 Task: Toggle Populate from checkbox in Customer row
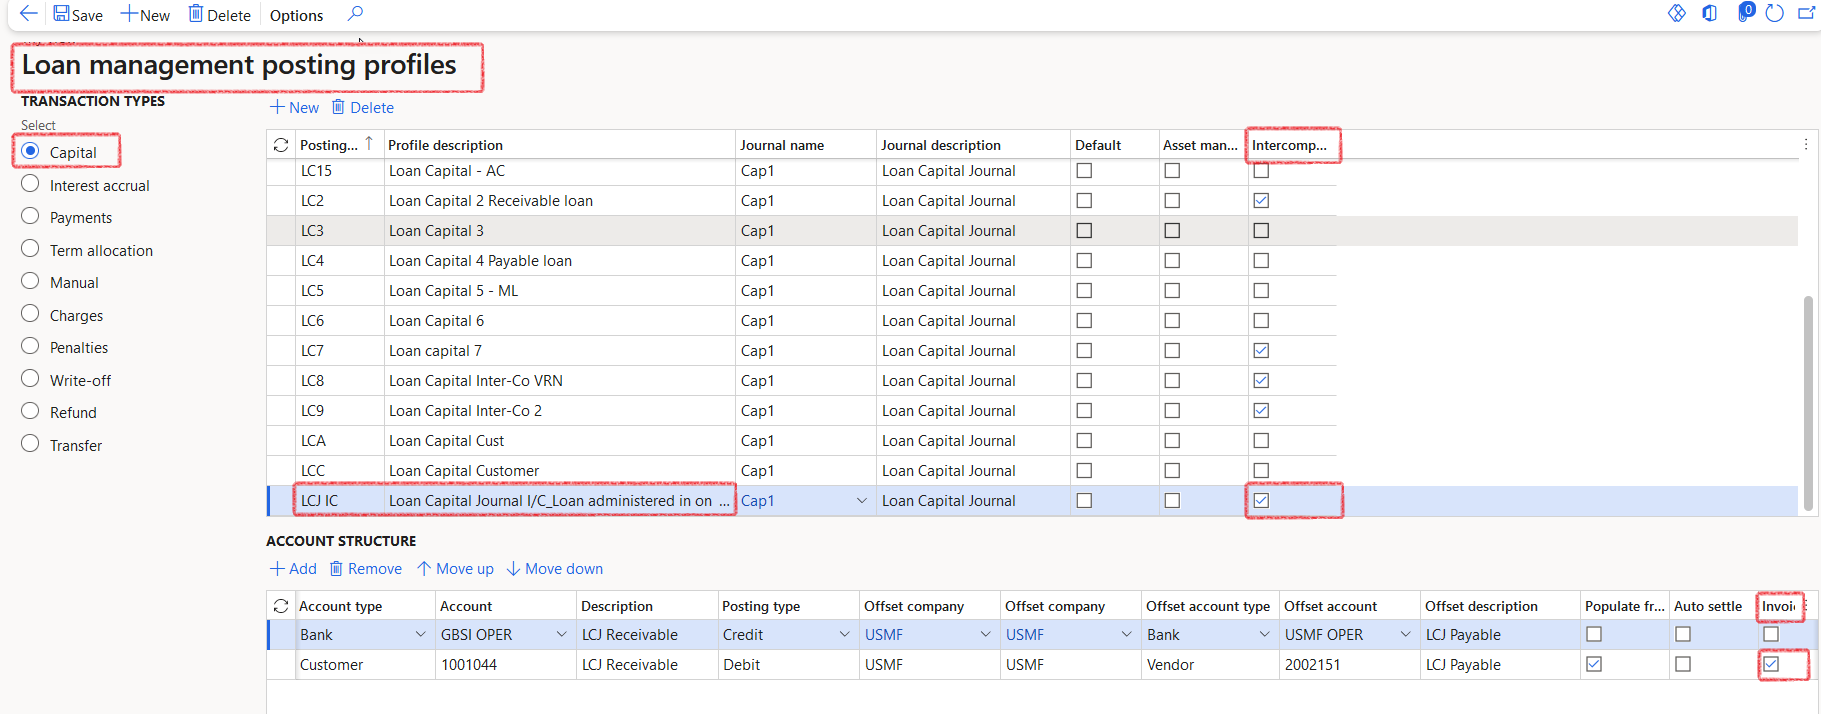tap(1594, 664)
